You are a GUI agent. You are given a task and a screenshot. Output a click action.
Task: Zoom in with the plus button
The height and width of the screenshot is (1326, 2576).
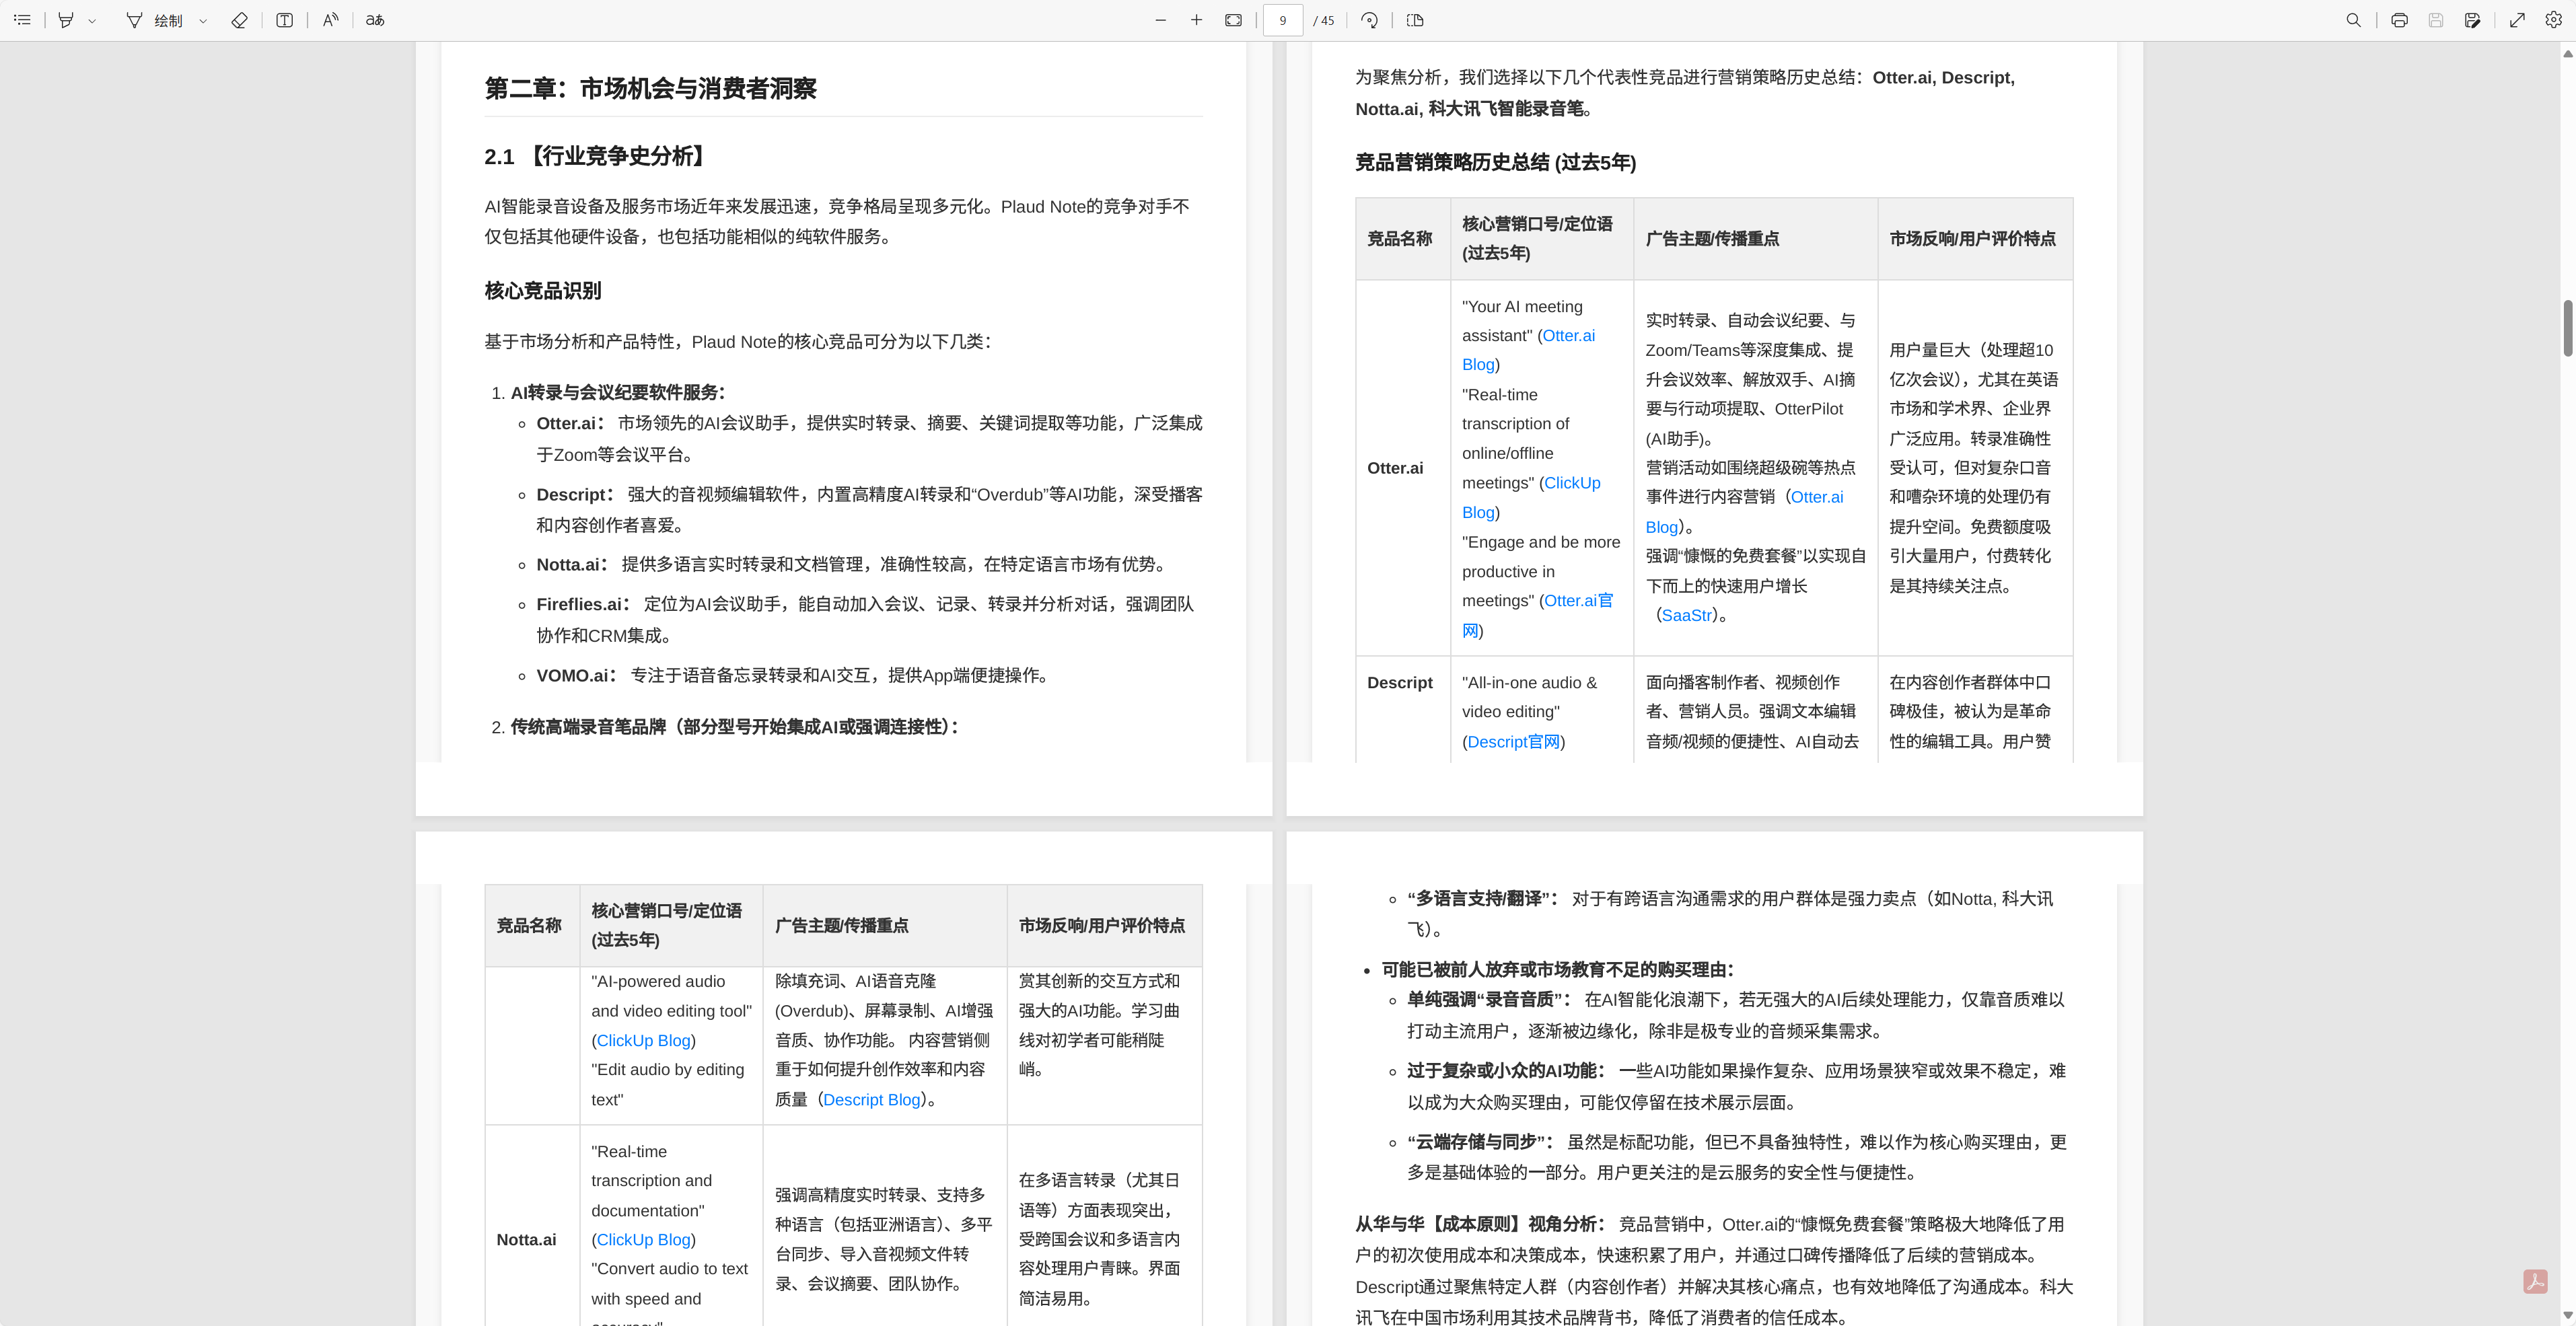coord(1196,20)
